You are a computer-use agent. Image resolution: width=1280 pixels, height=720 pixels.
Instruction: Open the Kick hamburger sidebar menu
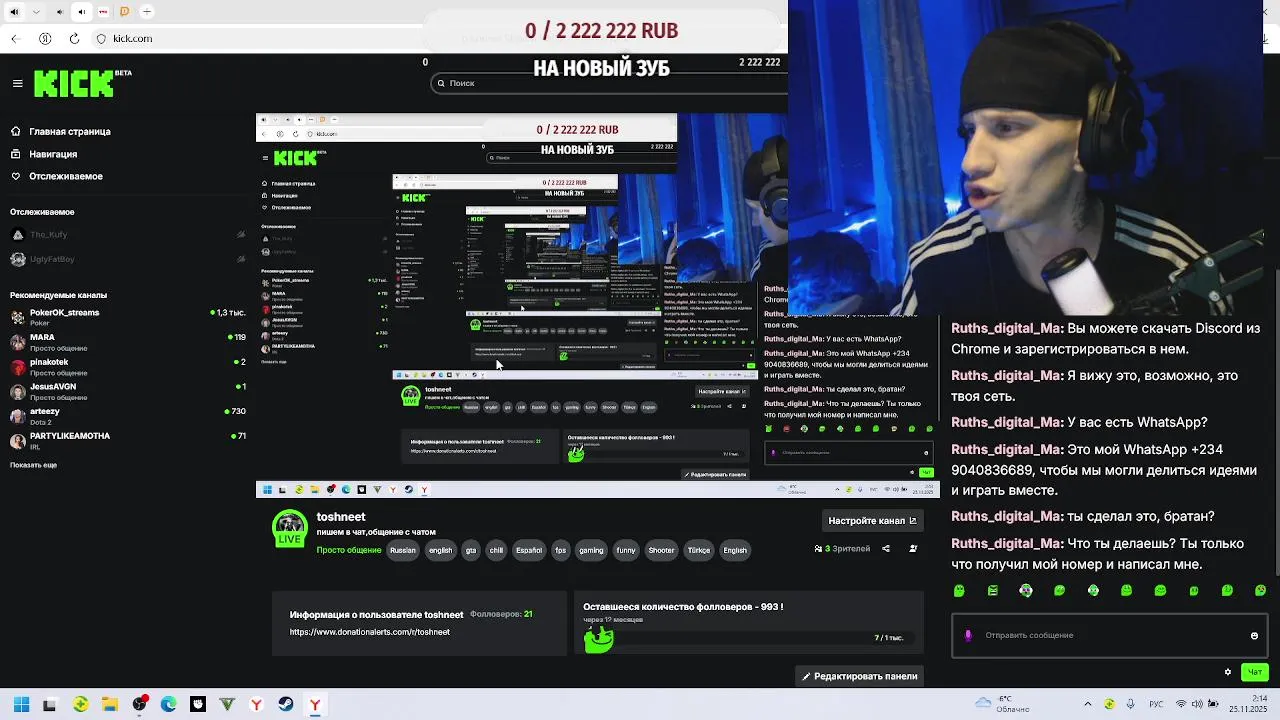17,83
